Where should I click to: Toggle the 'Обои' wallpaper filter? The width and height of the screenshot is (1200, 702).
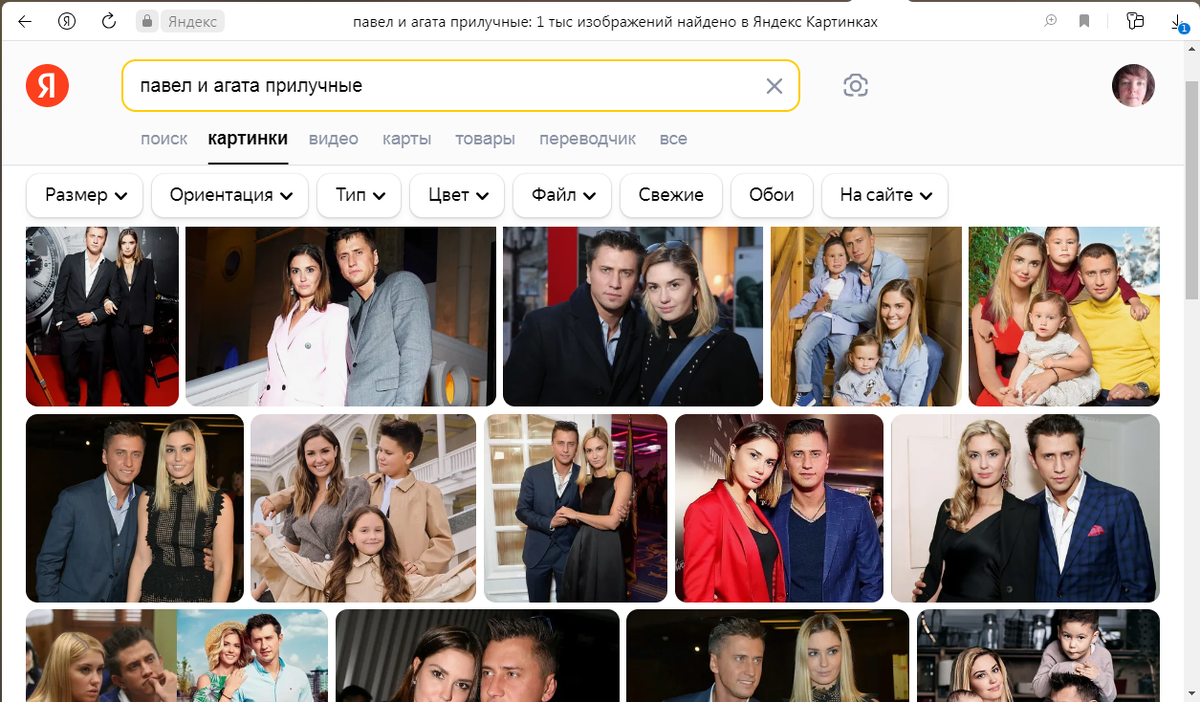772,195
